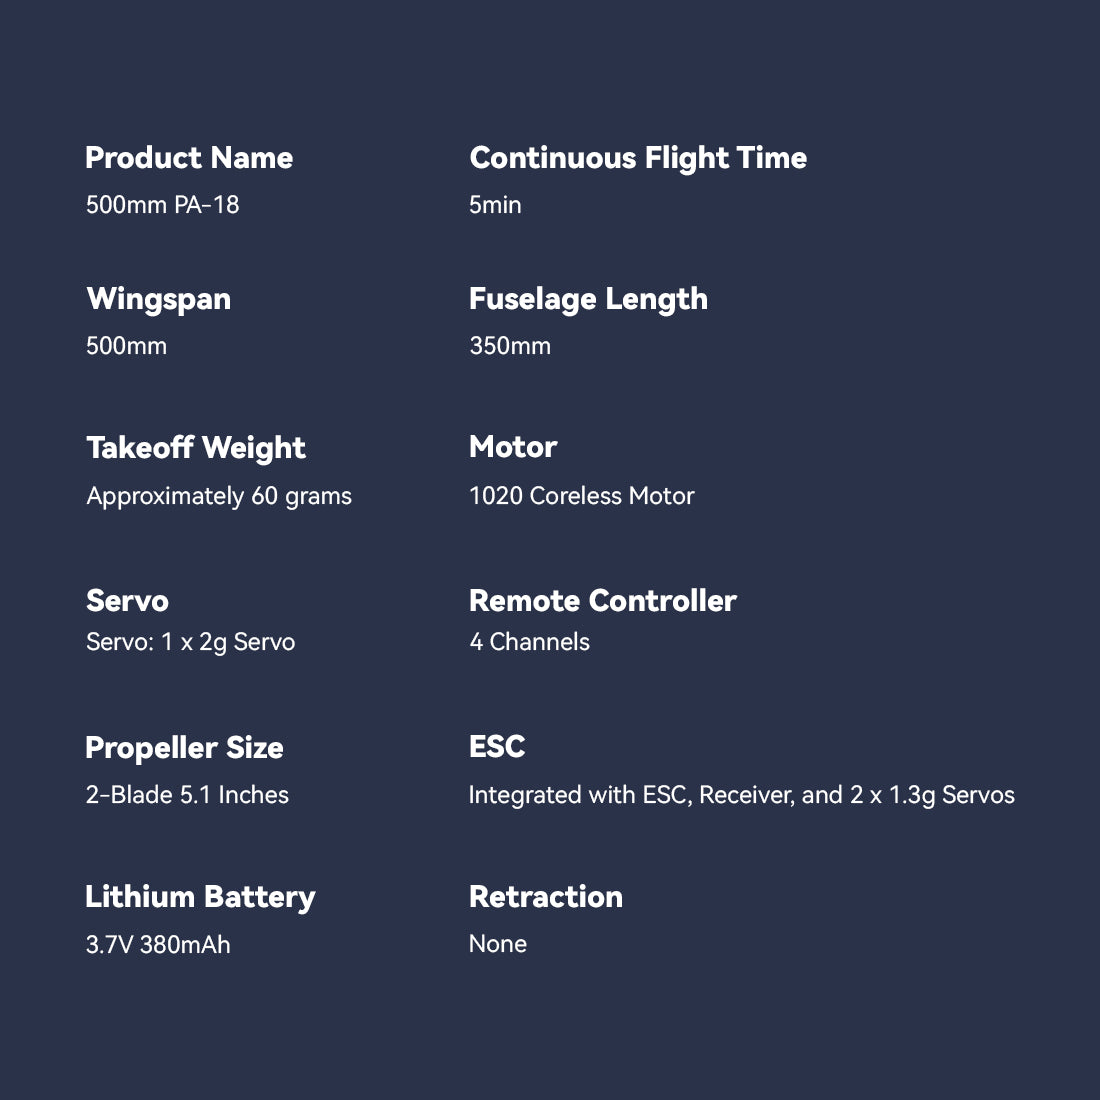Click the Remote Controller heading

click(602, 601)
